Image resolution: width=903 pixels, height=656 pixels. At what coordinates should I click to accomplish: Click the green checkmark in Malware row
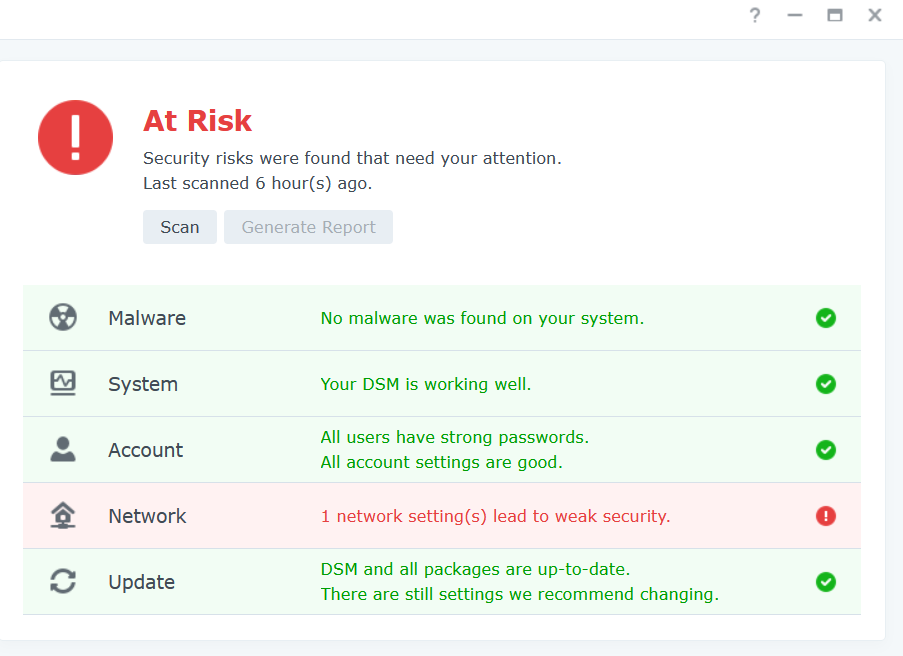pos(825,318)
